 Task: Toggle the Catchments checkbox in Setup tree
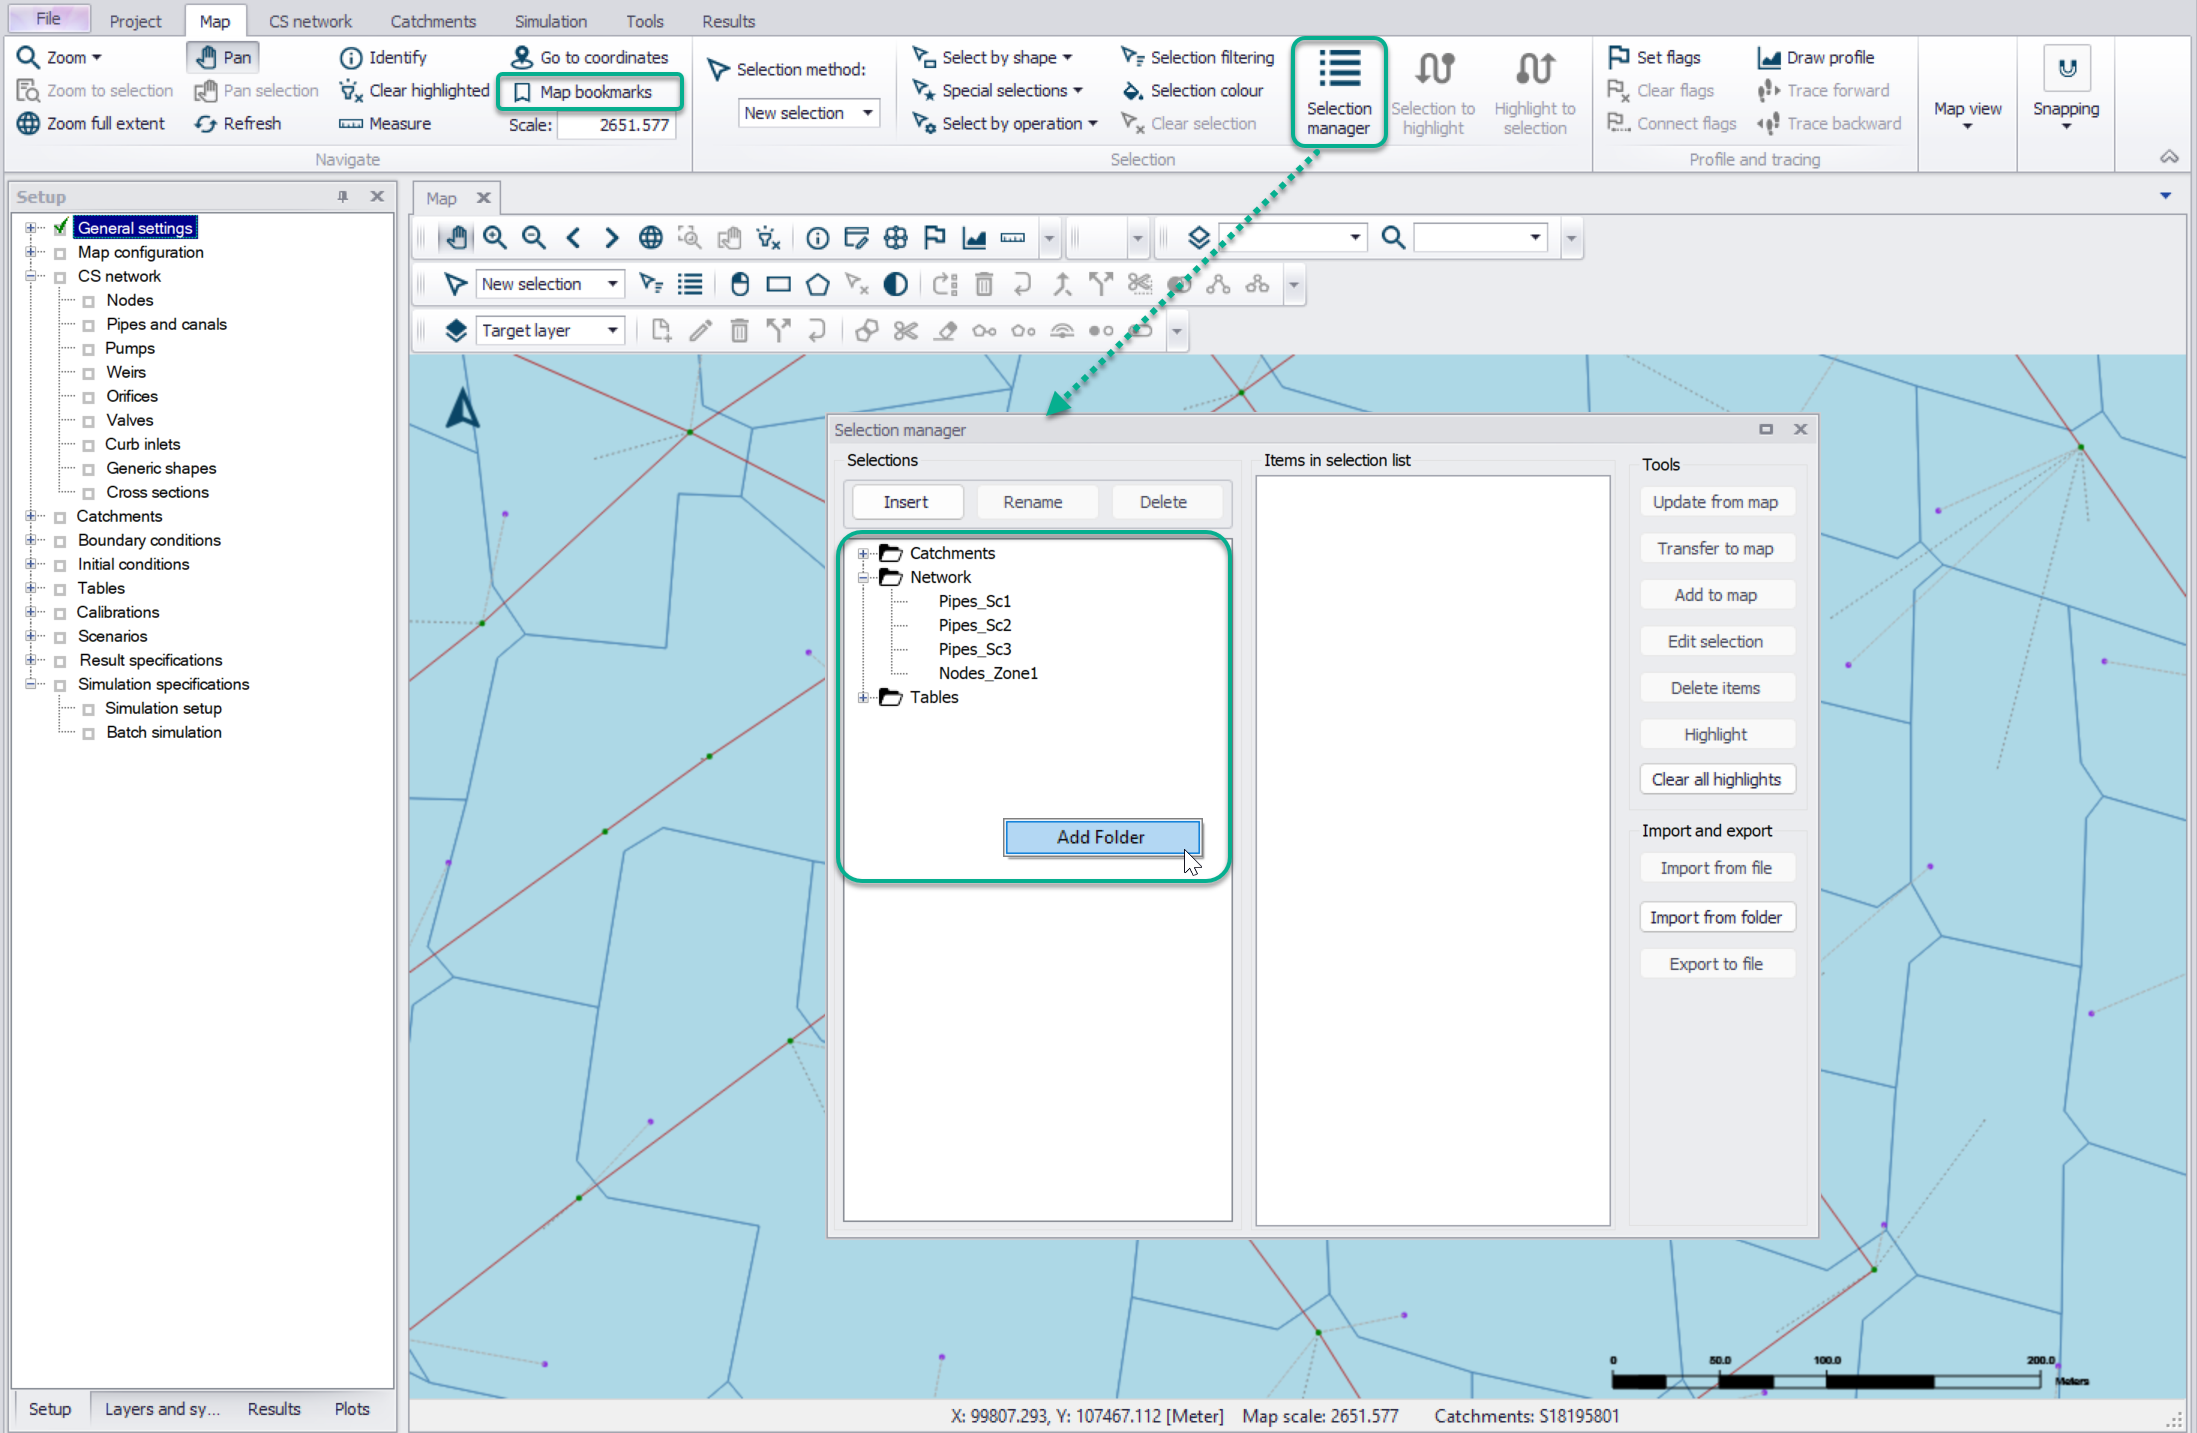click(x=60, y=517)
